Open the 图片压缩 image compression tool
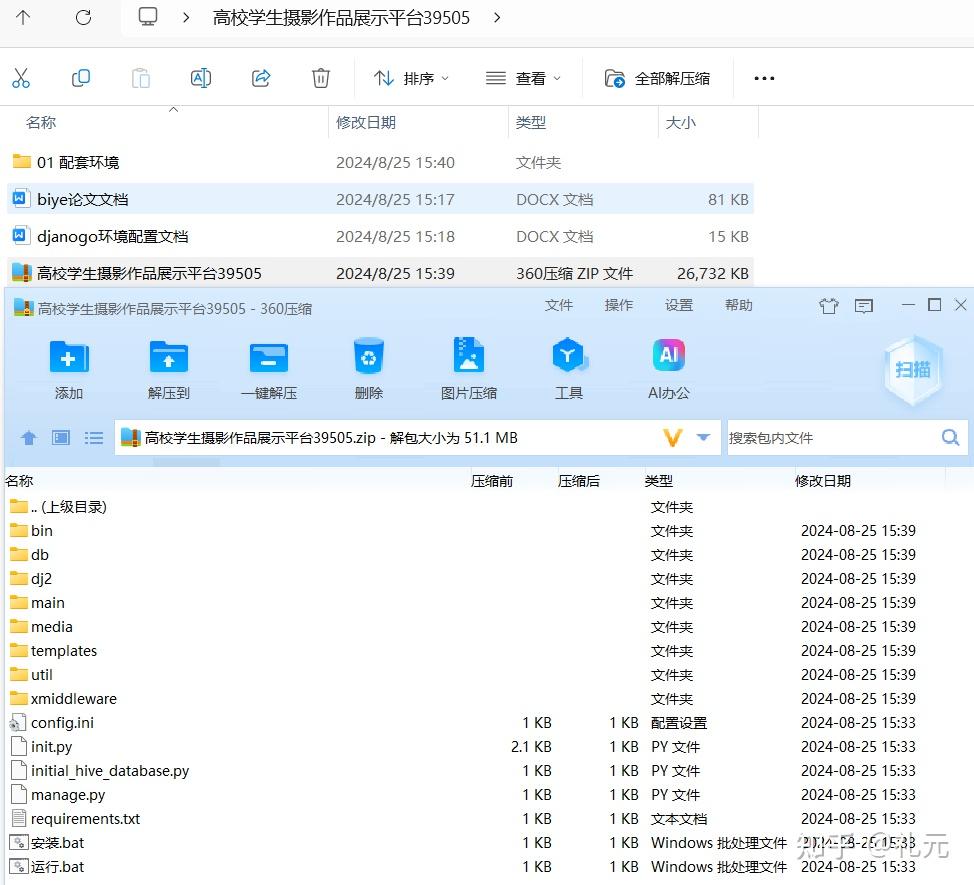 (468, 366)
